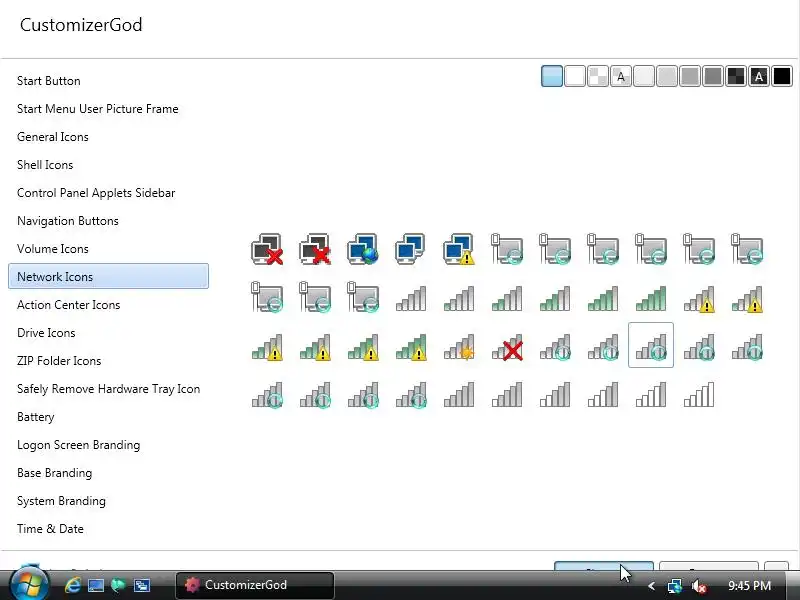Launch Internet Explorer from quick launch

pyautogui.click(x=72, y=585)
